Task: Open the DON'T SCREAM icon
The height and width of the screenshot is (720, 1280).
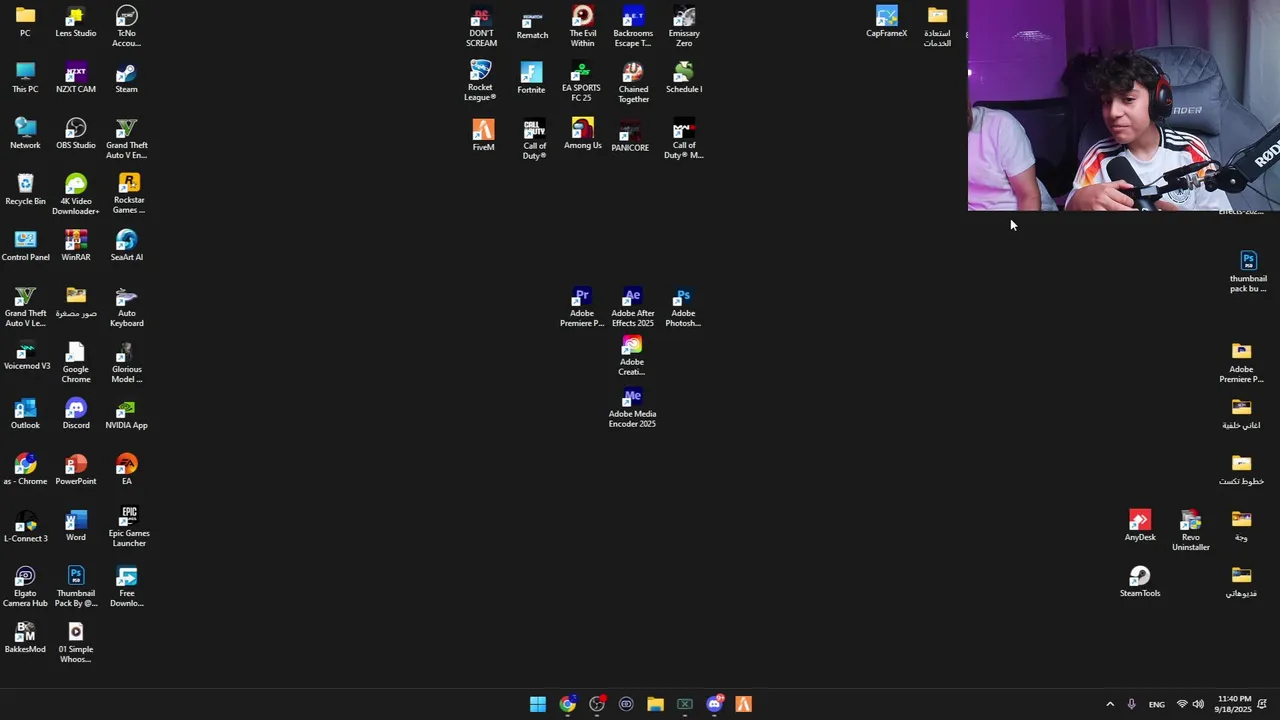Action: (481, 27)
